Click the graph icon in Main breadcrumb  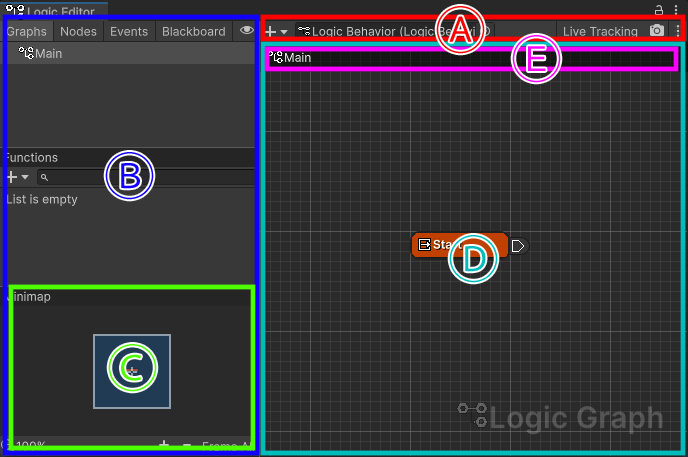tap(275, 58)
